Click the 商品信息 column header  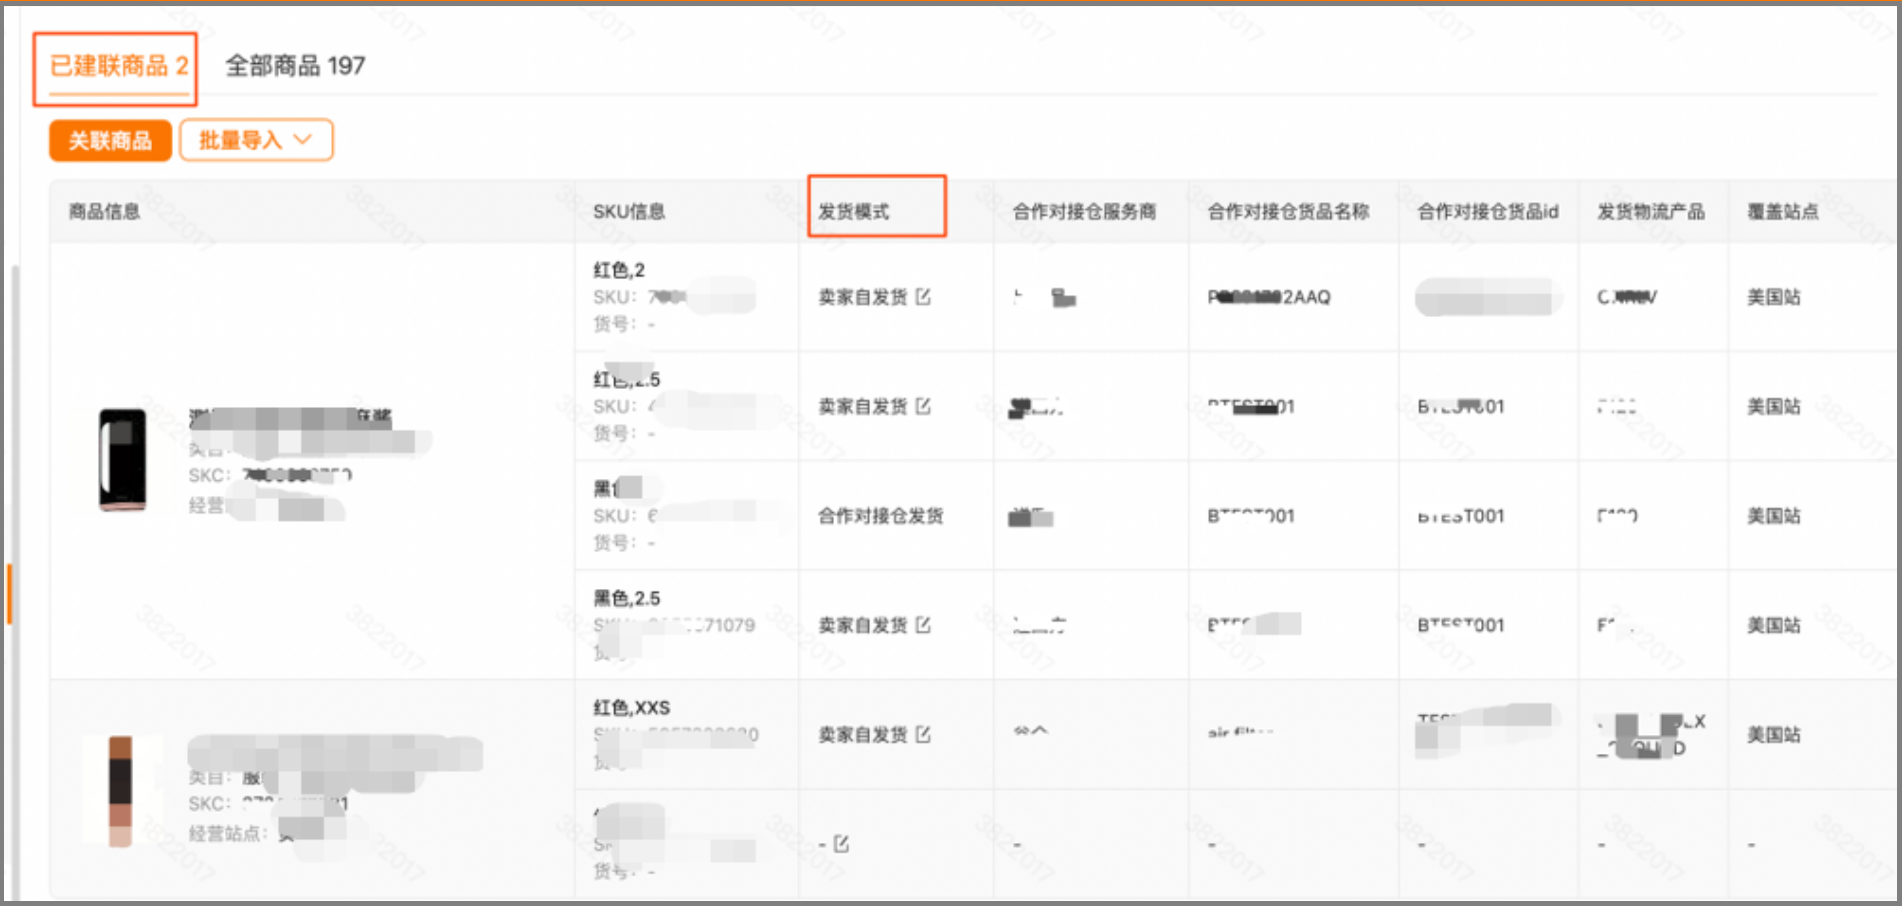(x=105, y=211)
